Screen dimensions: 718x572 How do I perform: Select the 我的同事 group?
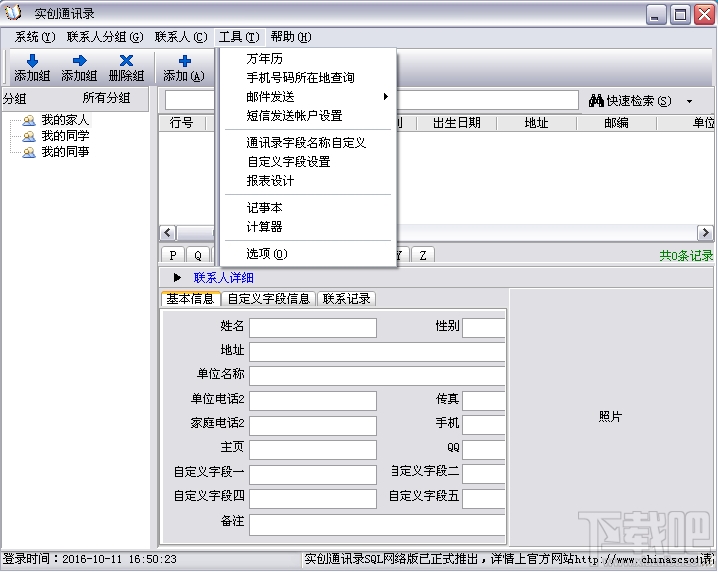pos(65,152)
